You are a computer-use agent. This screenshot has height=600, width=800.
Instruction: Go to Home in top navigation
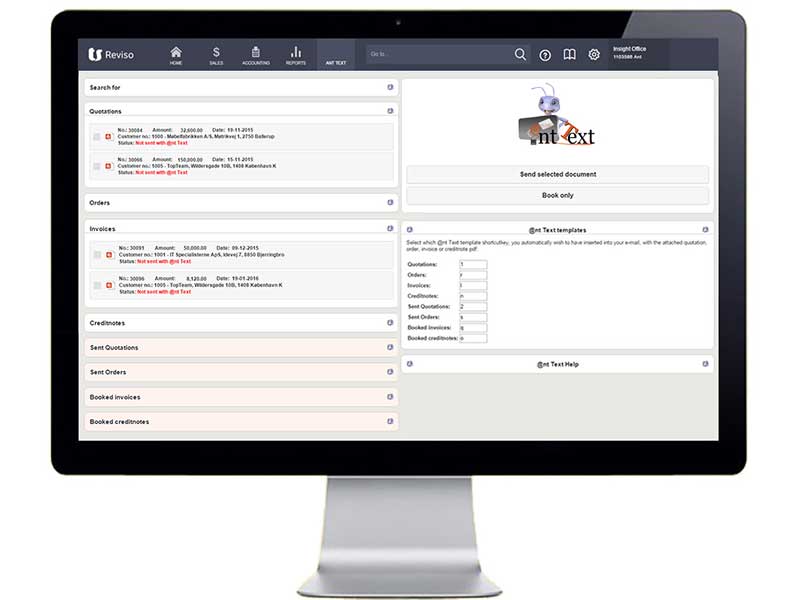[x=176, y=55]
